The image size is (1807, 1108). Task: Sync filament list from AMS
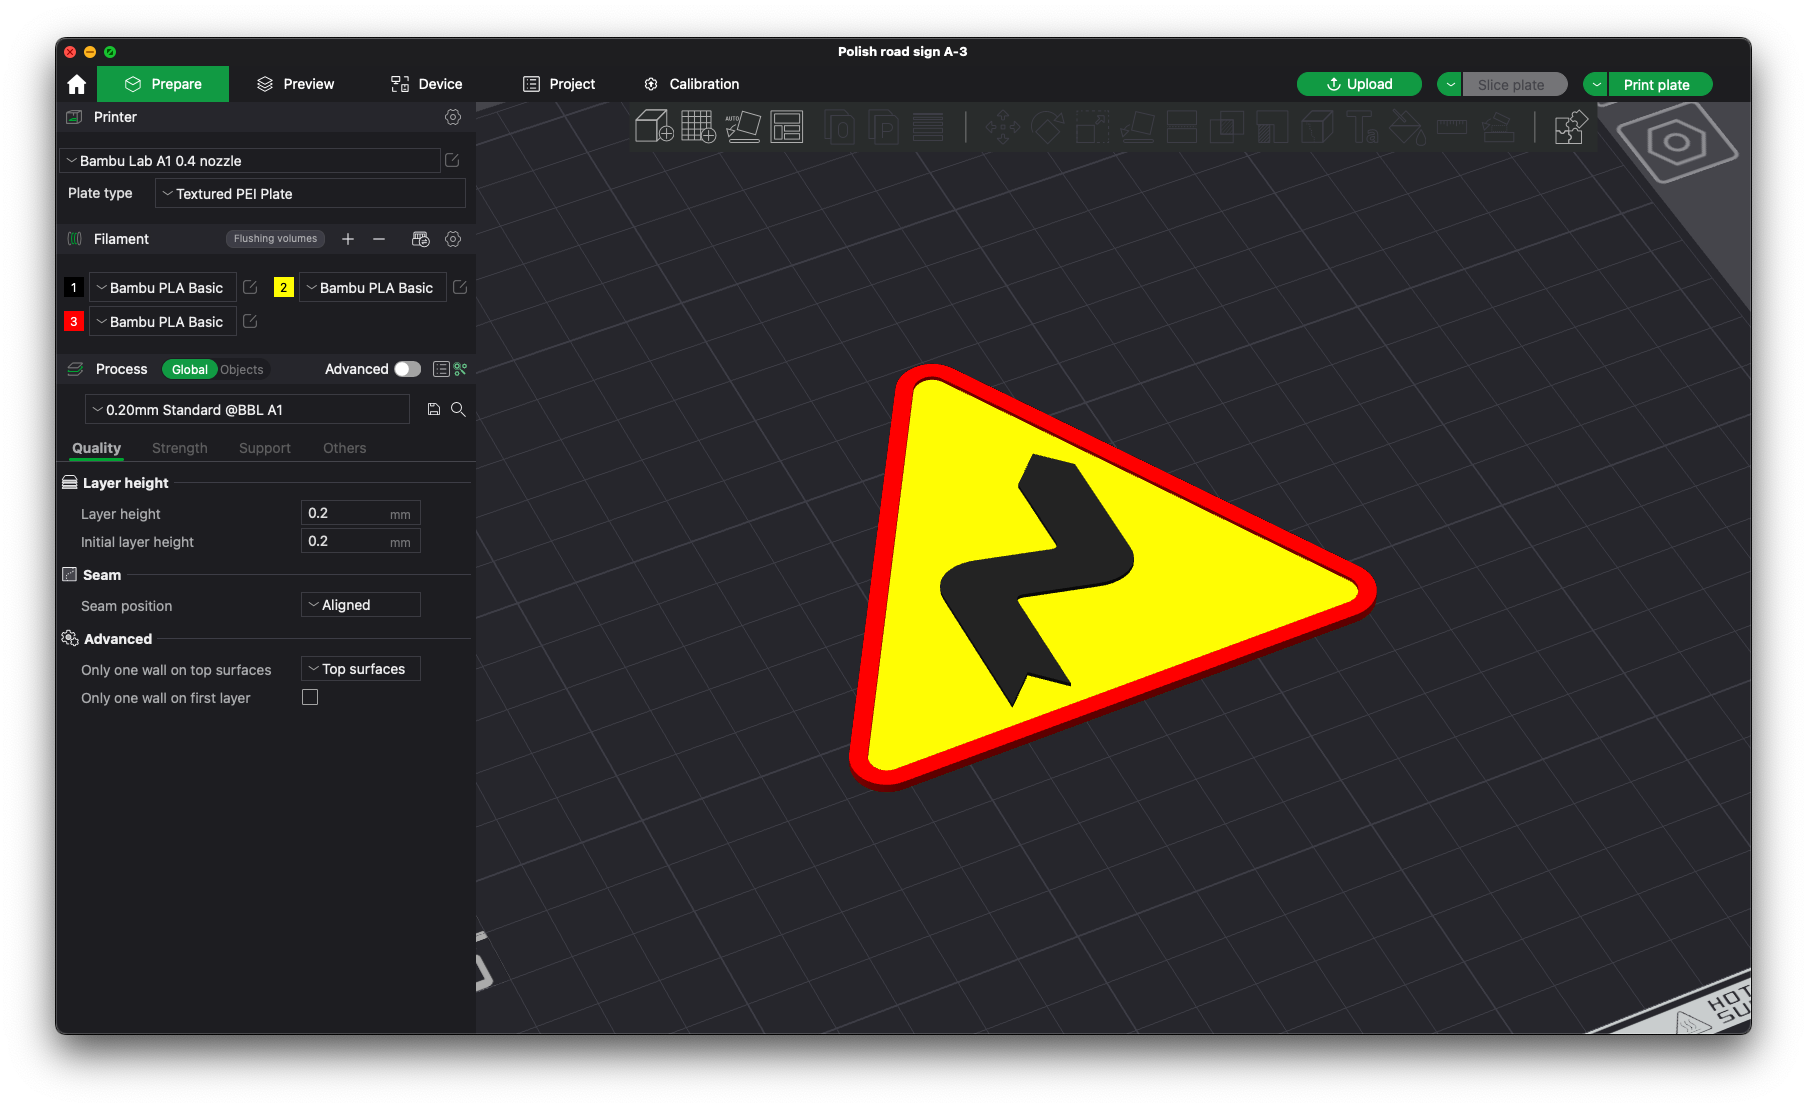(420, 239)
